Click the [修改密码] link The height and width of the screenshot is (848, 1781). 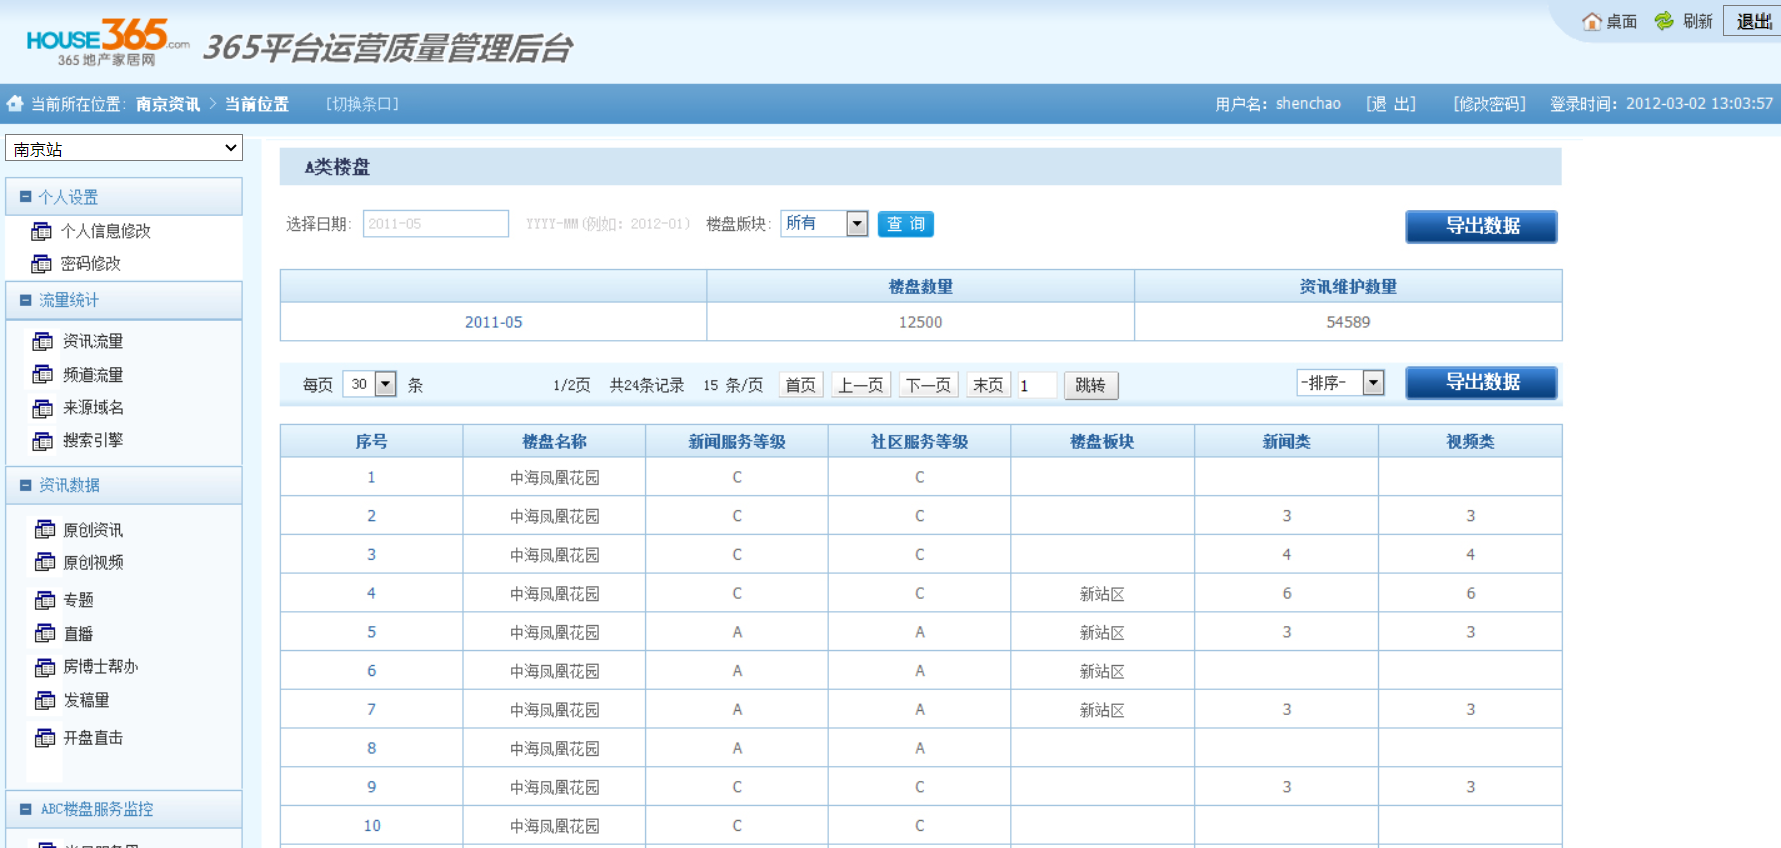click(x=1489, y=104)
